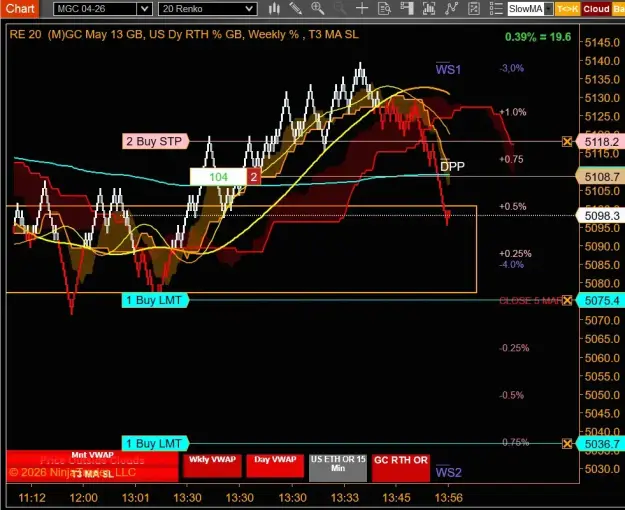The width and height of the screenshot is (625, 510).
Task: Open the bar type chart style icon
Action: (x=274, y=8)
